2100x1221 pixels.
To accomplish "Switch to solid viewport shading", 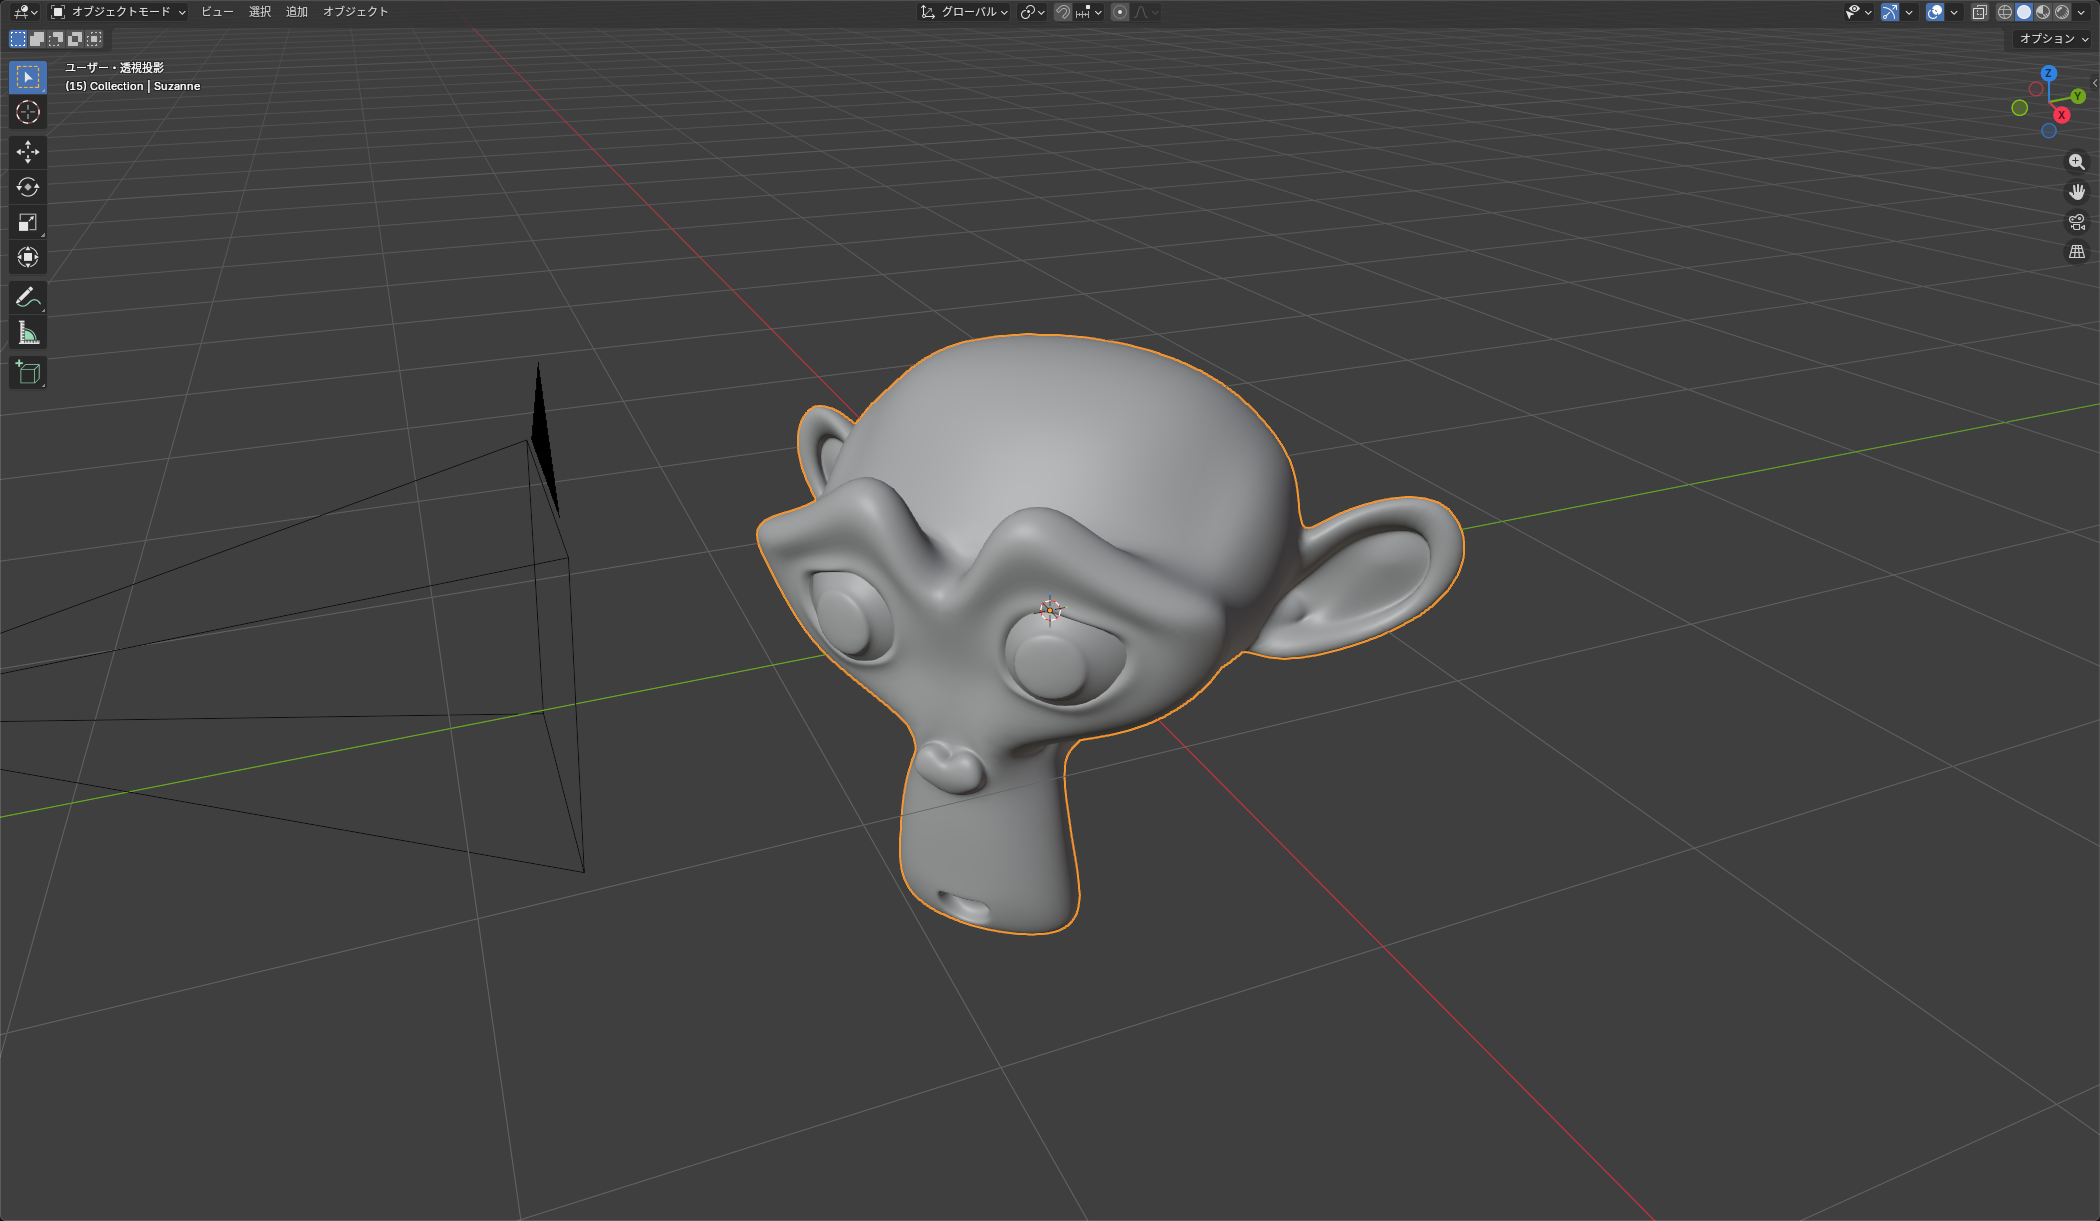I will click(2024, 12).
